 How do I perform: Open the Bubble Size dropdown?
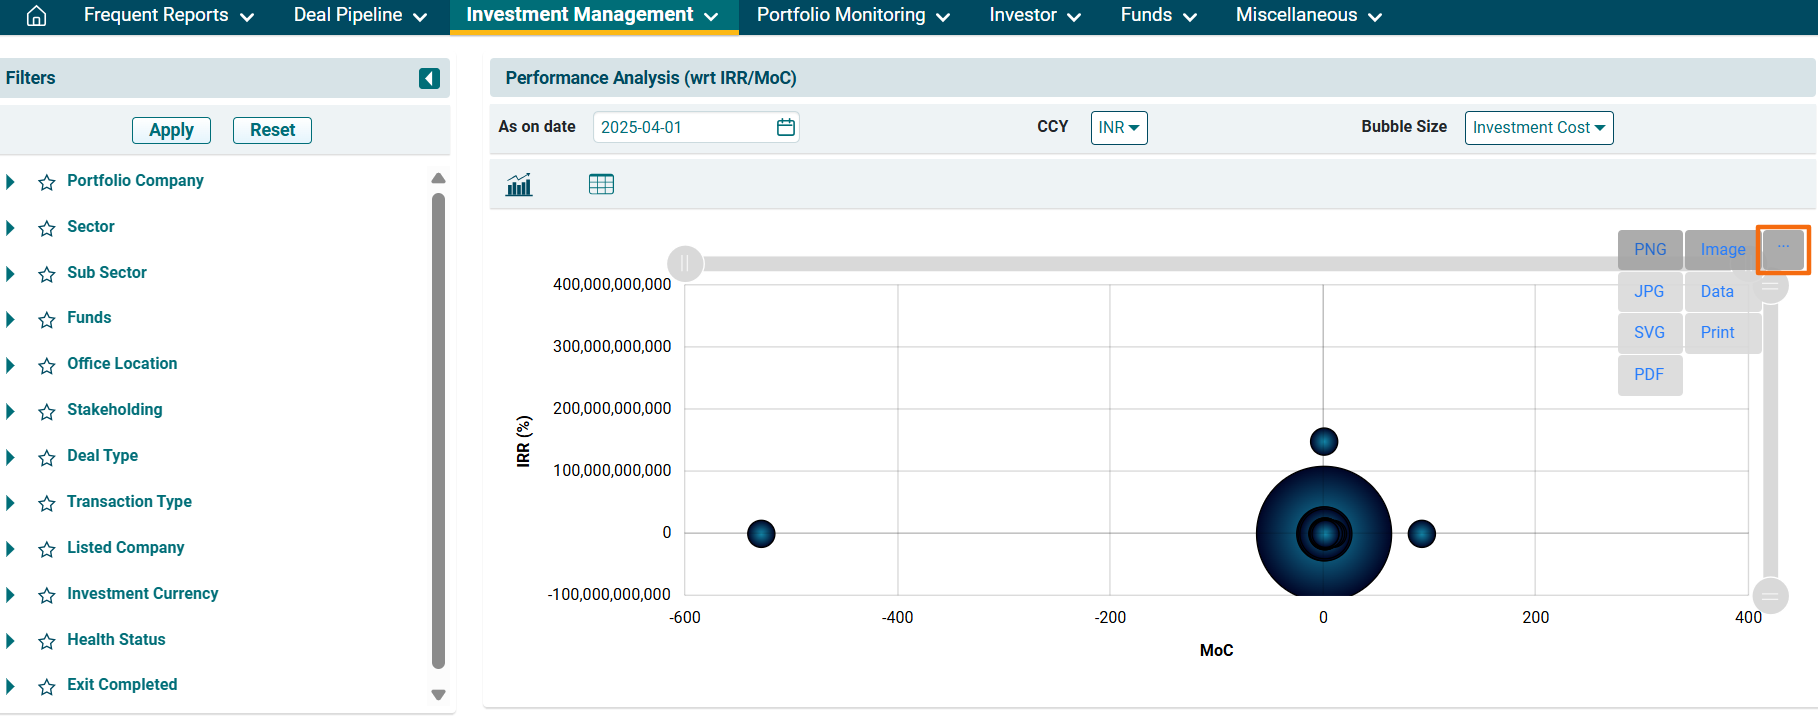coord(1538,128)
